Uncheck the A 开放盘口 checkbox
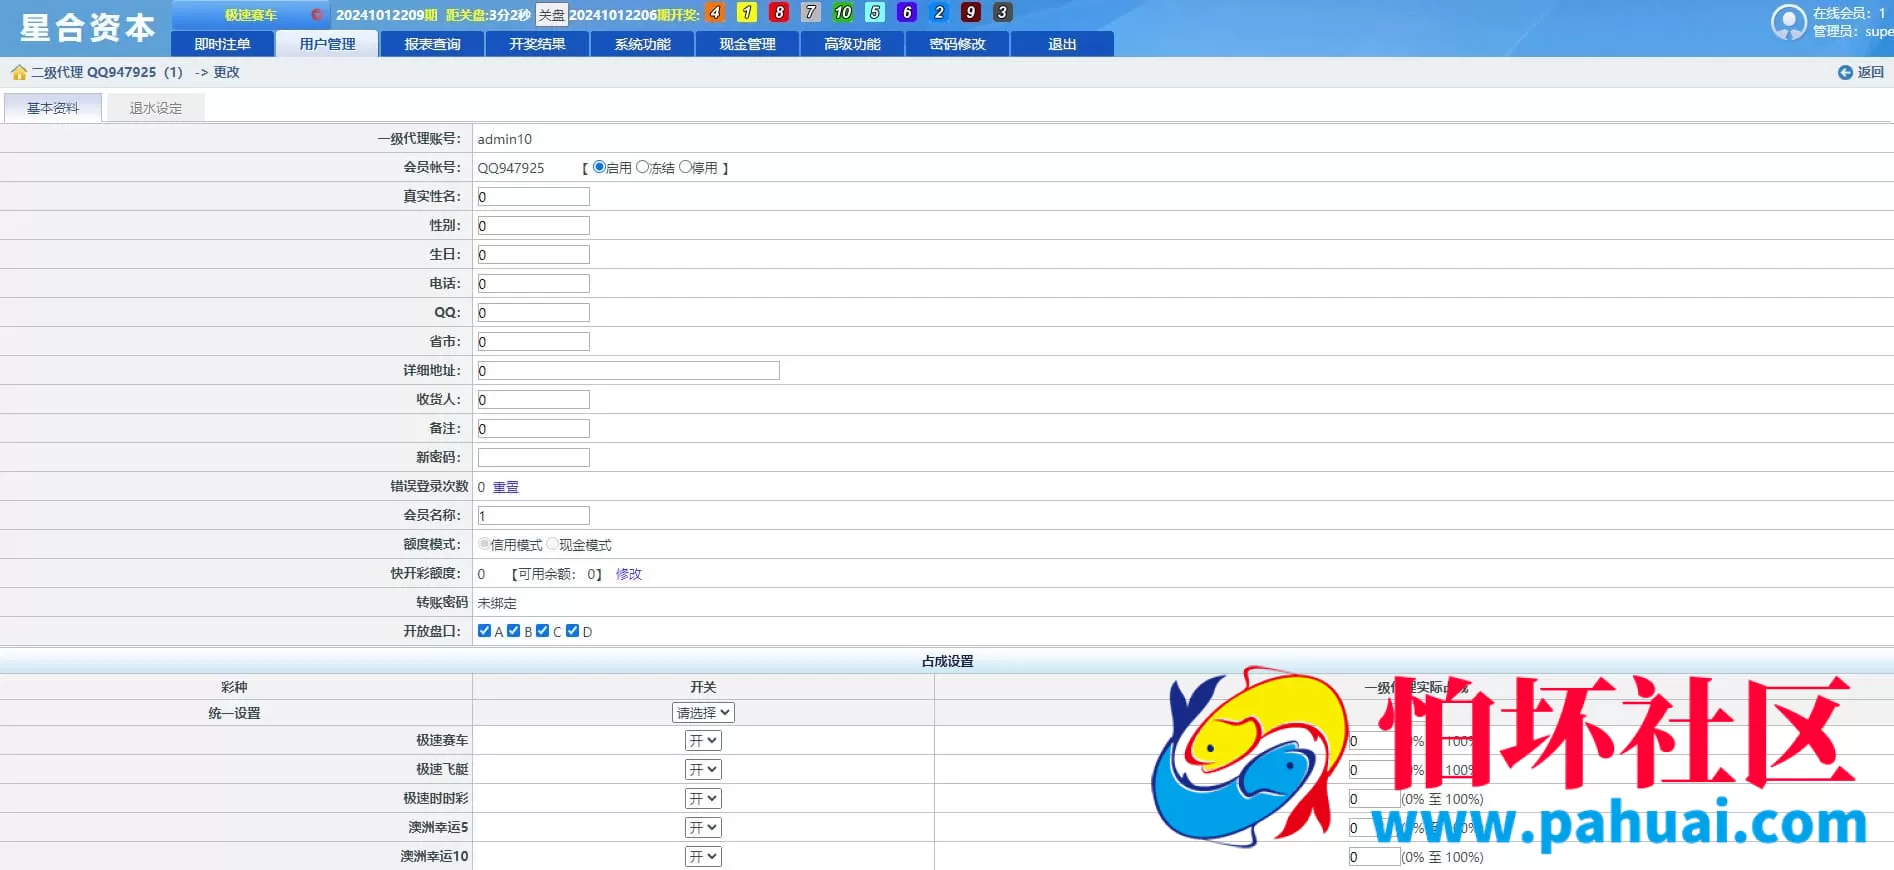This screenshot has width=1894, height=870. pos(484,631)
